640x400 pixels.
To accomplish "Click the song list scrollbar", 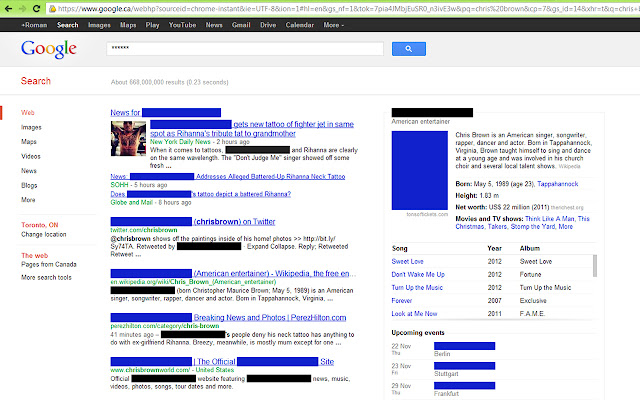I will point(595,266).
